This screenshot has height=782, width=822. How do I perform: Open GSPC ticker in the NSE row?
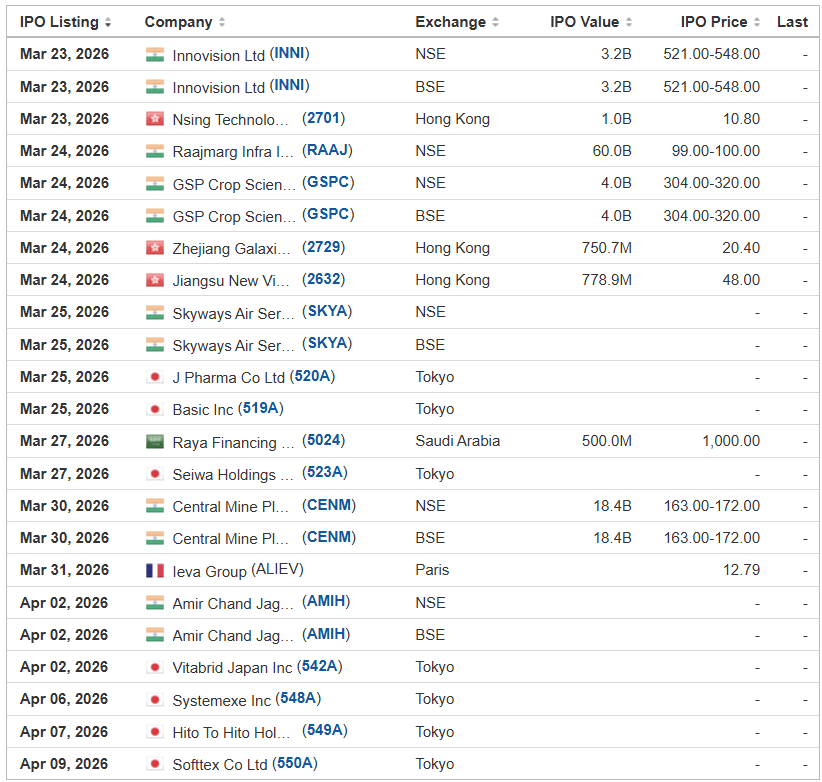point(328,182)
